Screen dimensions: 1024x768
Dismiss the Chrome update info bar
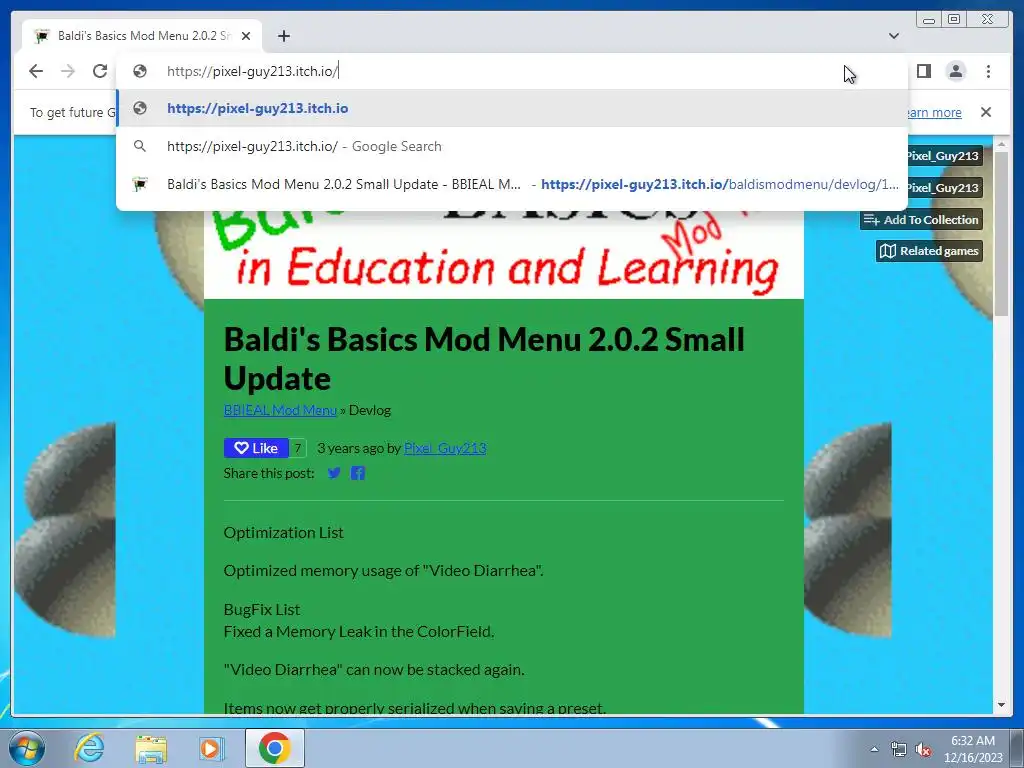click(x=985, y=112)
